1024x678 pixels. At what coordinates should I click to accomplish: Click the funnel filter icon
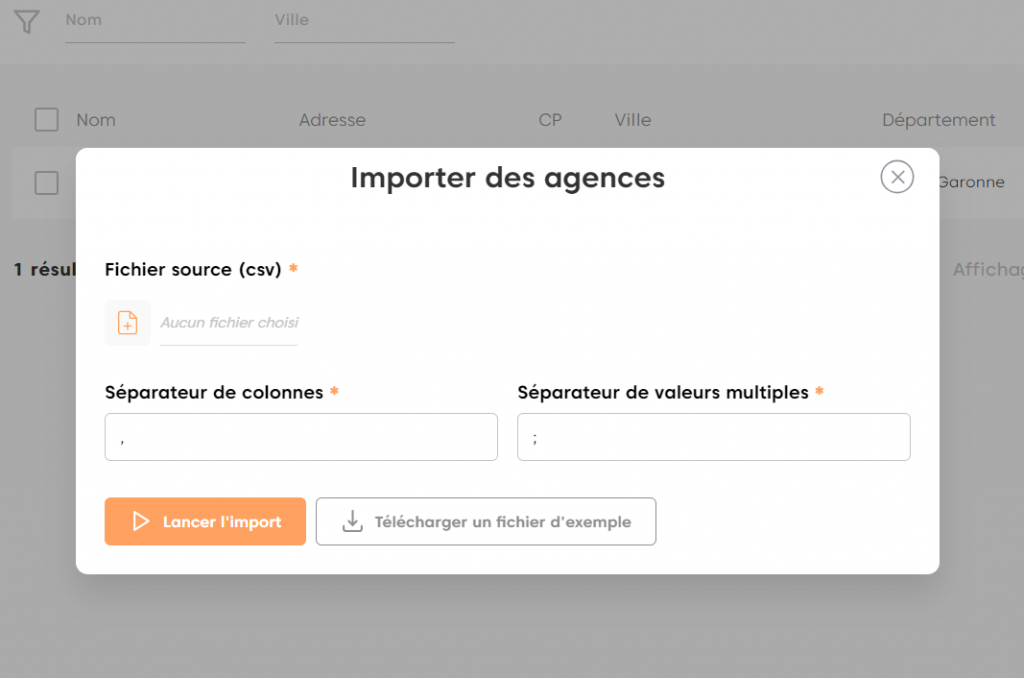pos(27,21)
